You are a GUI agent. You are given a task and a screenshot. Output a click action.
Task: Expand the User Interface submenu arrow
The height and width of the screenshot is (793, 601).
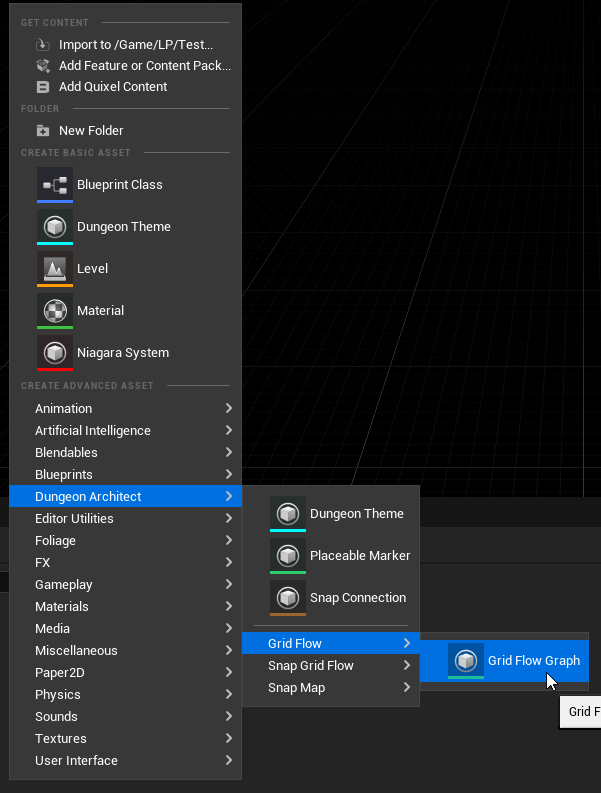[229, 760]
